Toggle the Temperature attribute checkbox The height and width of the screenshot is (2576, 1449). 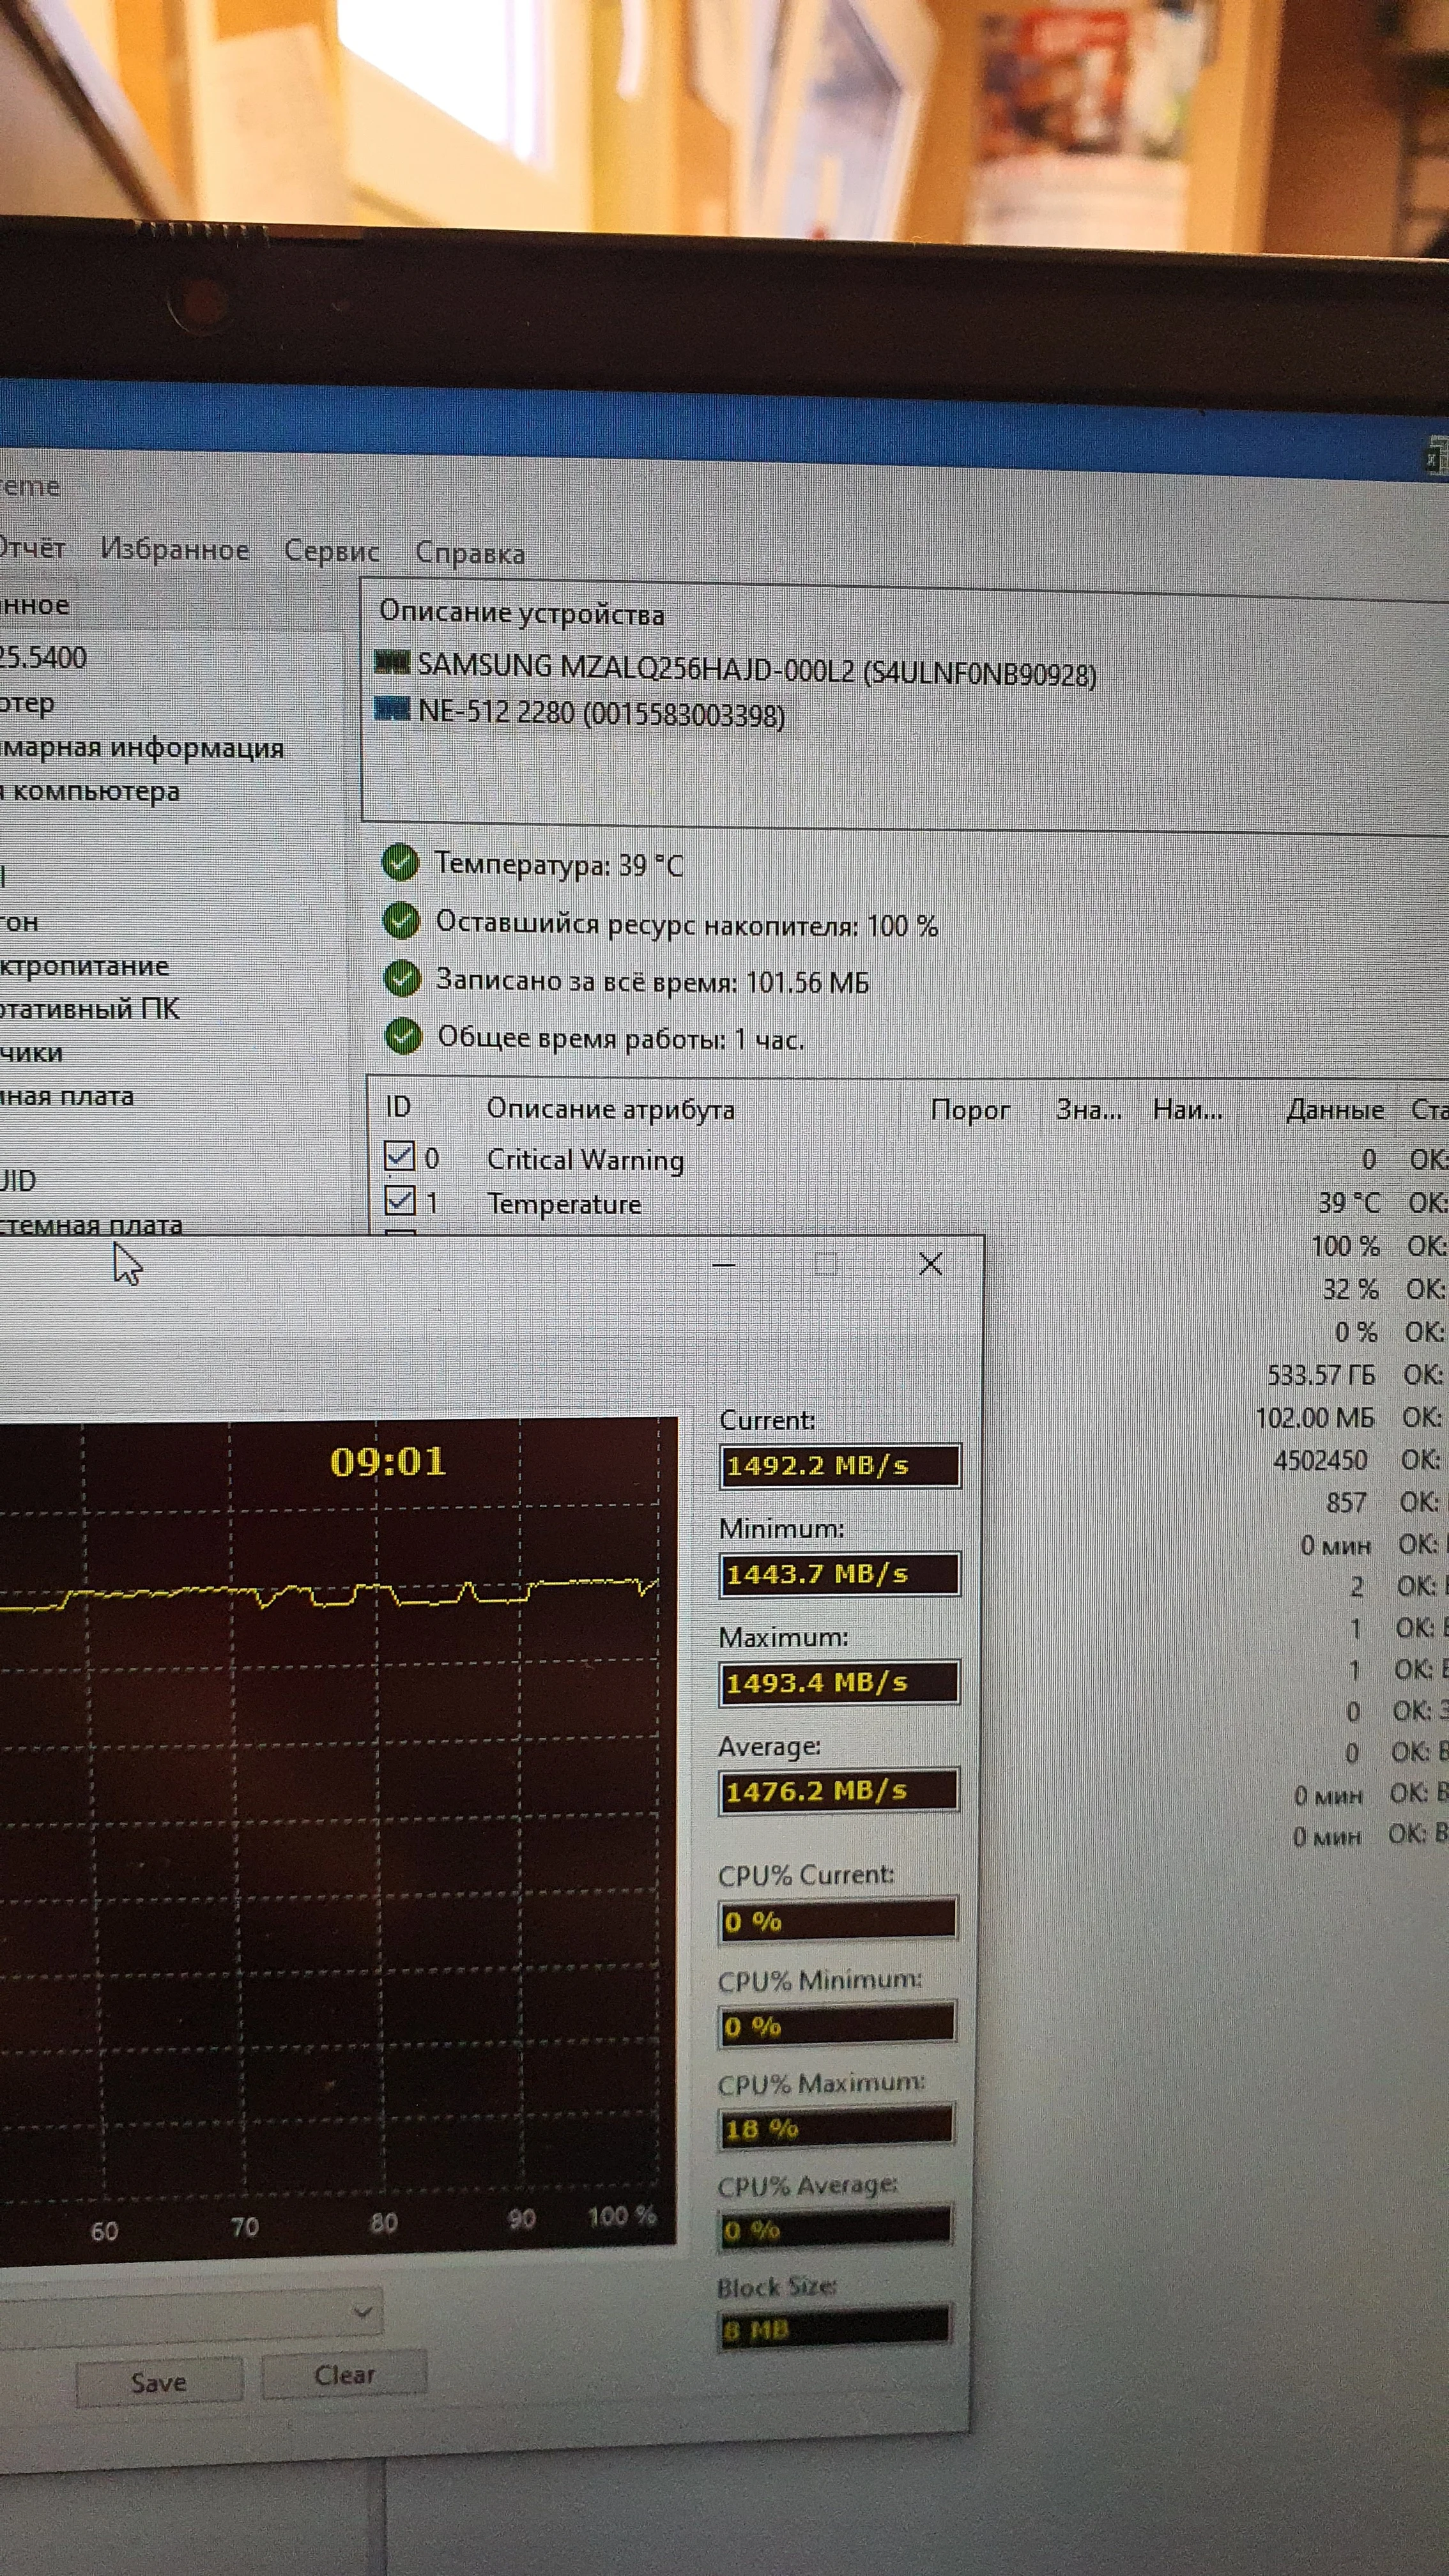(x=400, y=1200)
